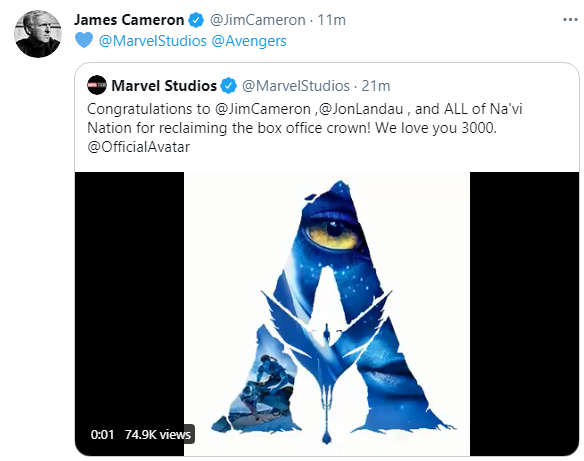Click the @MarvelStudios handle in quoted tweet header

coord(296,86)
